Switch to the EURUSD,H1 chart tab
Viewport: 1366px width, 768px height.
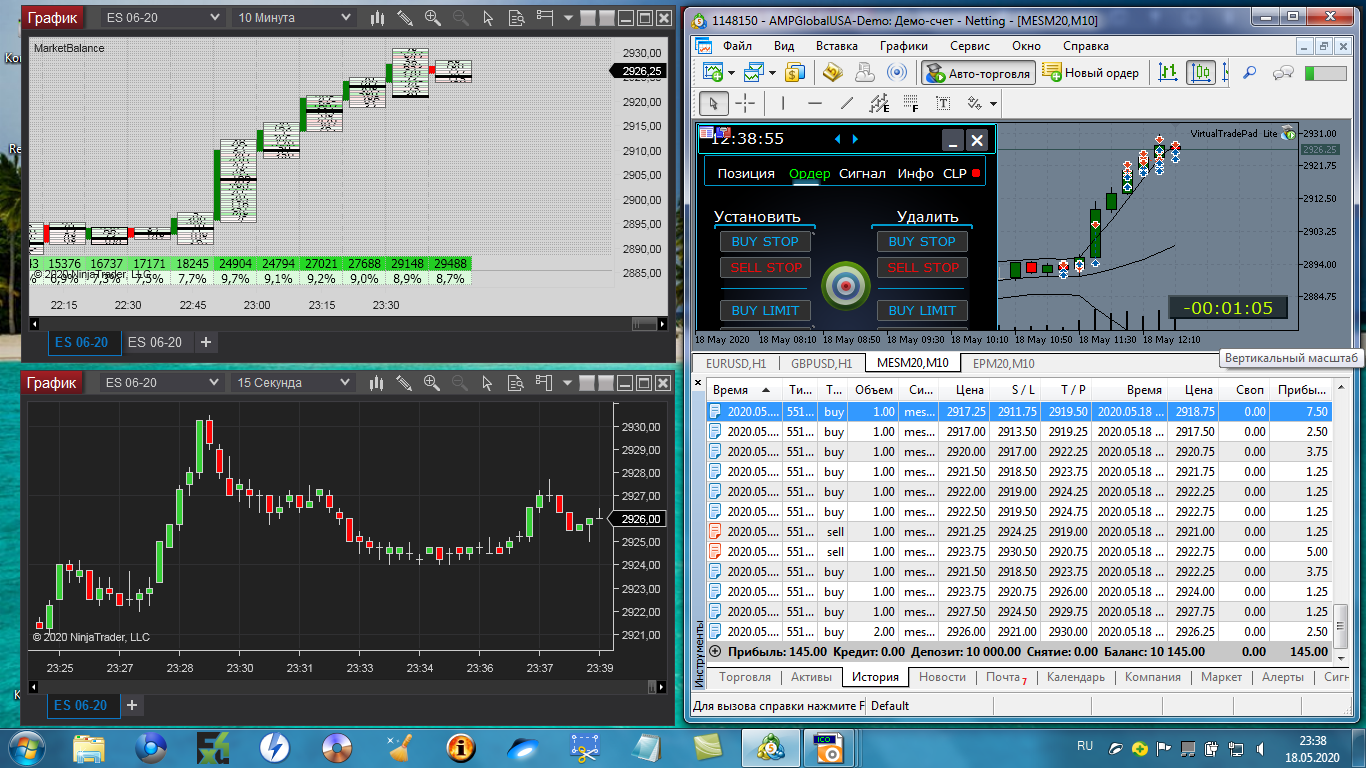pyautogui.click(x=735, y=363)
